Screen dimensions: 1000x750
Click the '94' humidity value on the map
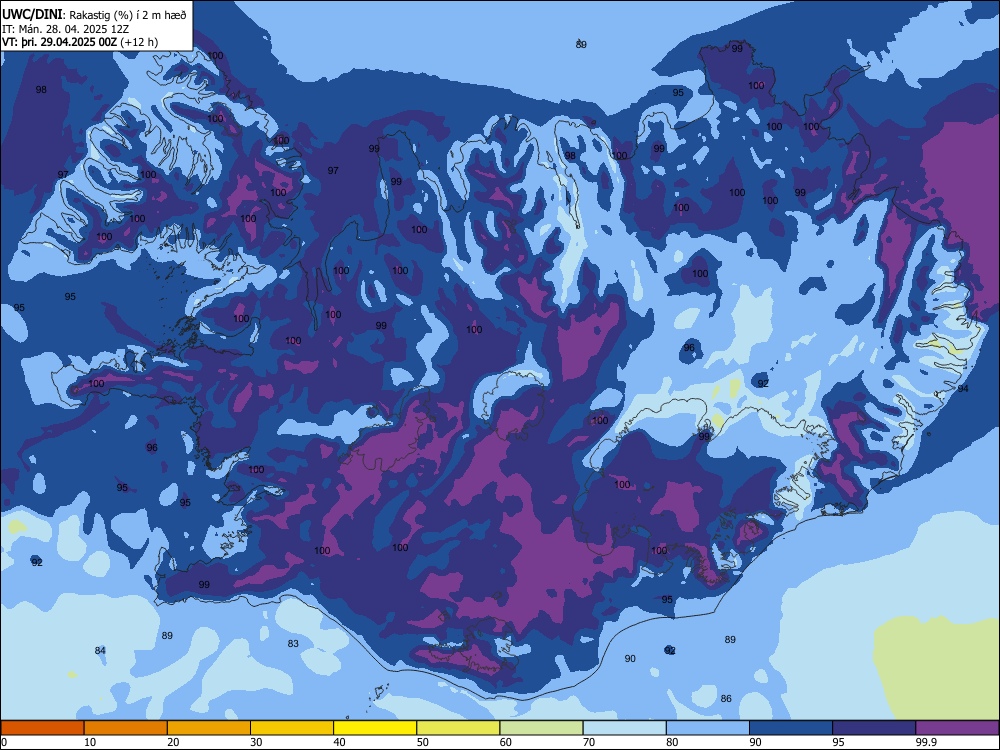(x=963, y=388)
